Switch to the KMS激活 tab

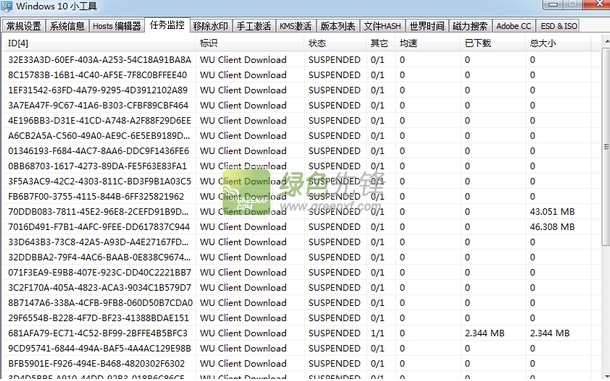click(x=296, y=26)
